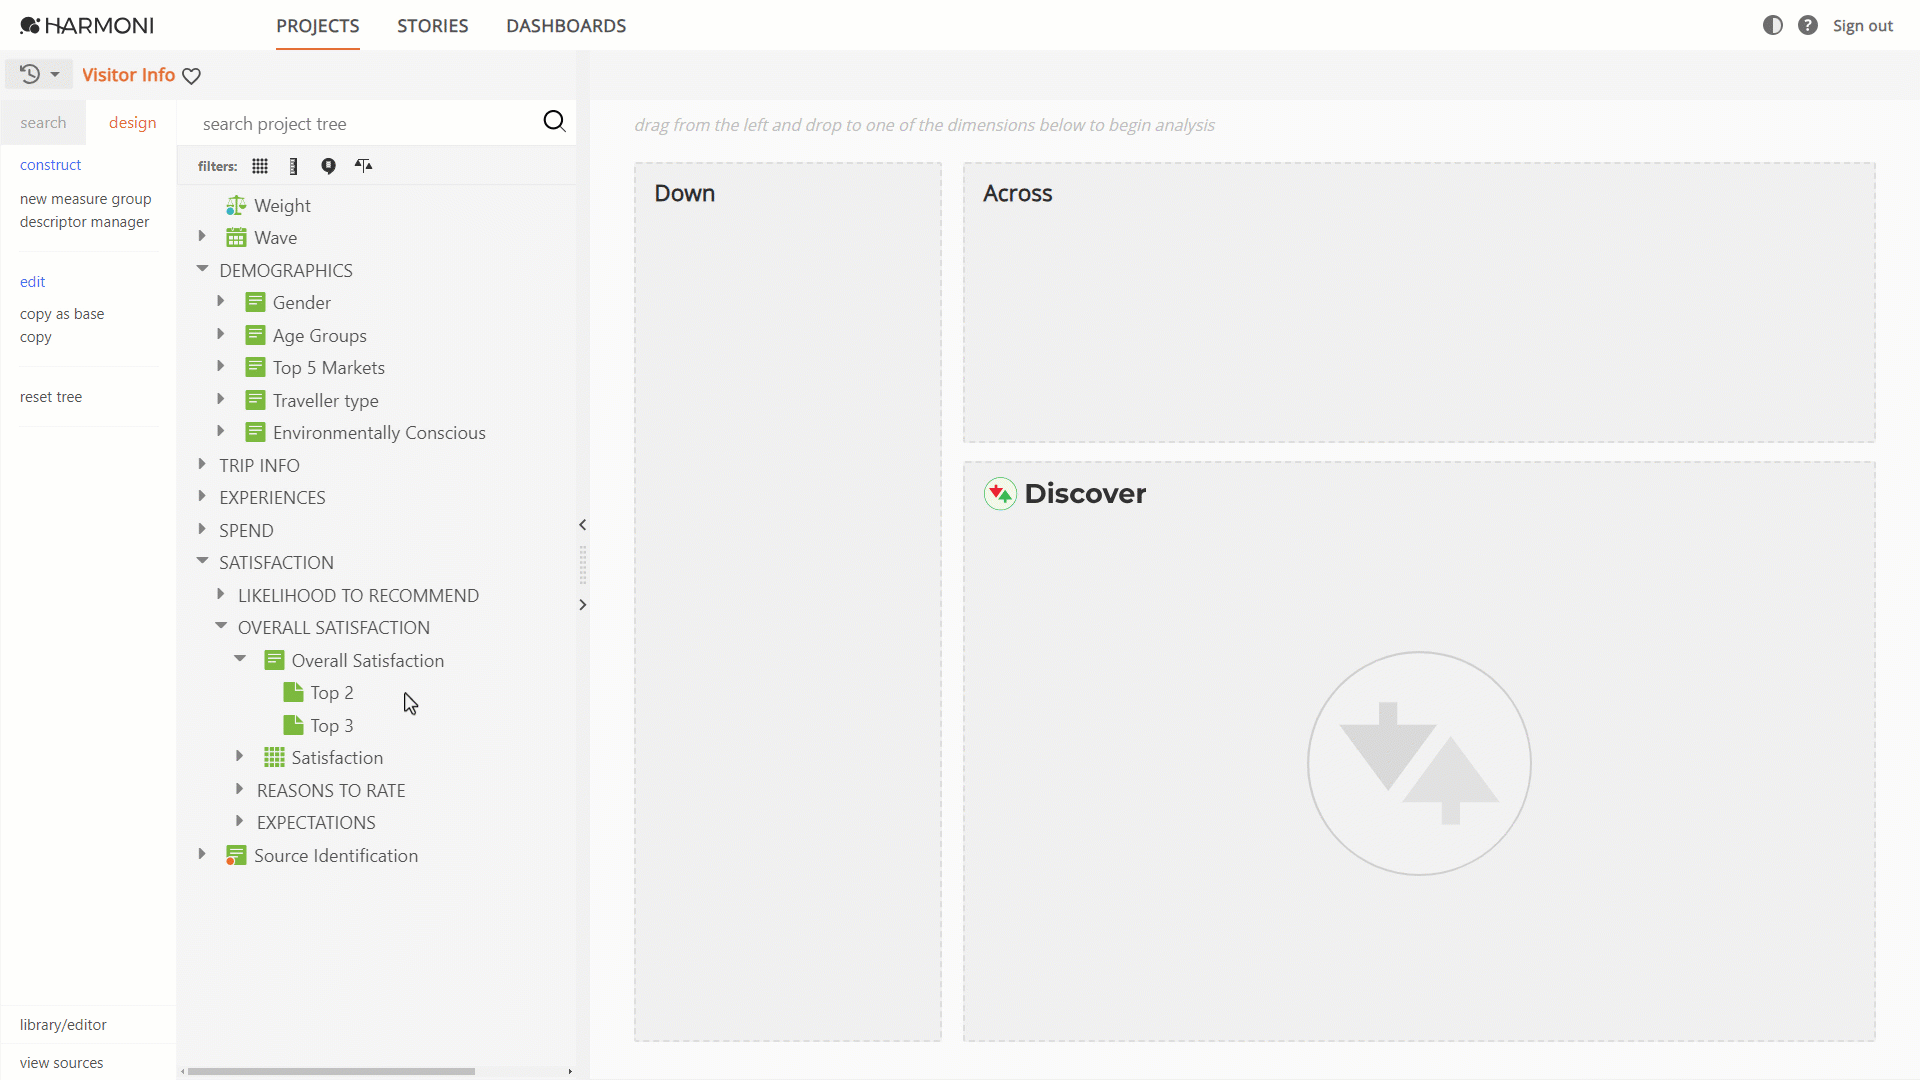Select the Weight scale icon
The width and height of the screenshot is (1920, 1080).
click(x=236, y=206)
